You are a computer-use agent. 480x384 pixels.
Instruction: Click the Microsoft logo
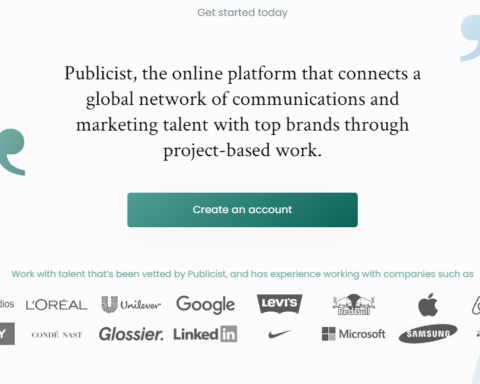[354, 334]
